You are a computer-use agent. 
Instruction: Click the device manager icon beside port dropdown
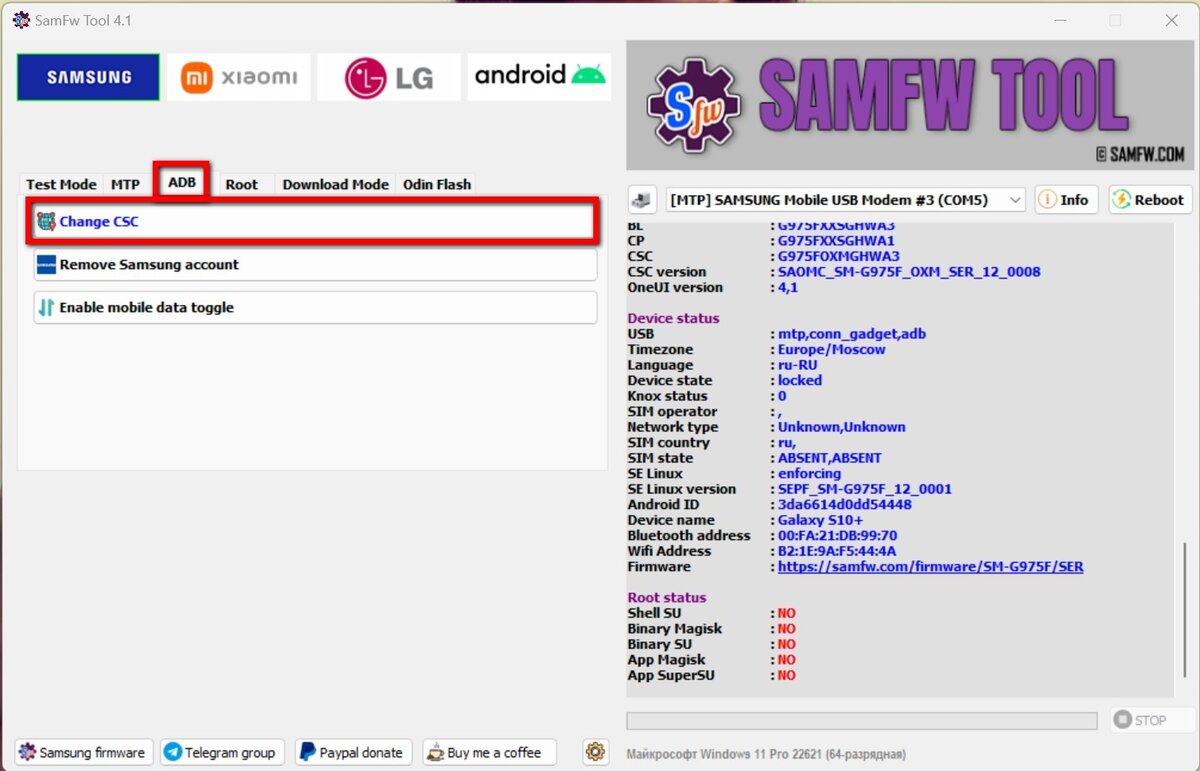tap(641, 200)
